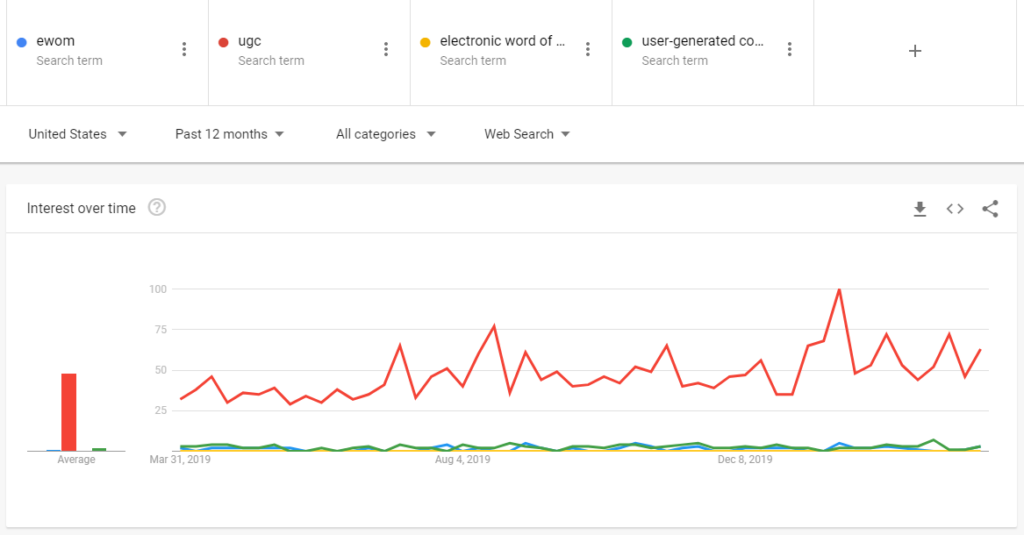This screenshot has width=1024, height=535.
Task: Open embed code for the chart
Action: tap(955, 209)
